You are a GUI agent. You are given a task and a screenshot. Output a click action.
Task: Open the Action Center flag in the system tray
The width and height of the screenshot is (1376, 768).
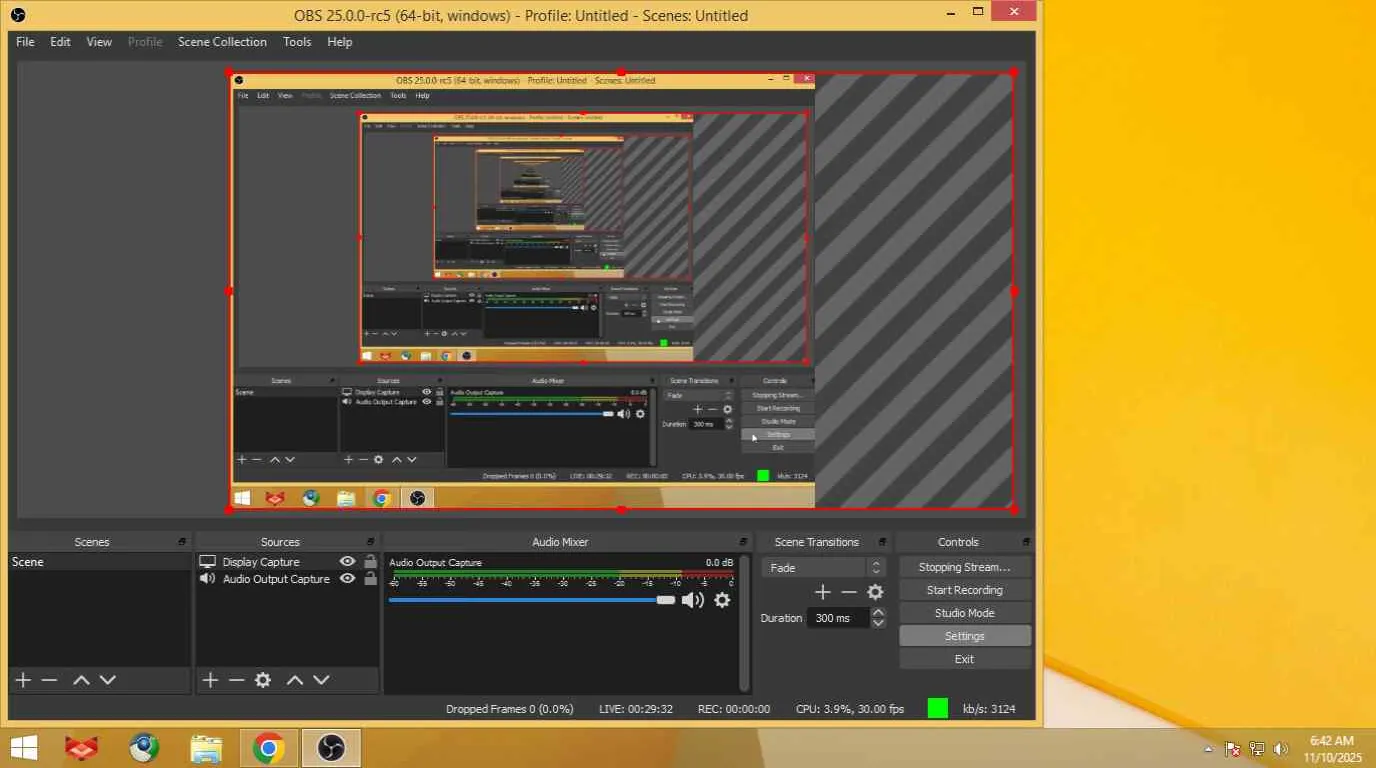(1233, 749)
